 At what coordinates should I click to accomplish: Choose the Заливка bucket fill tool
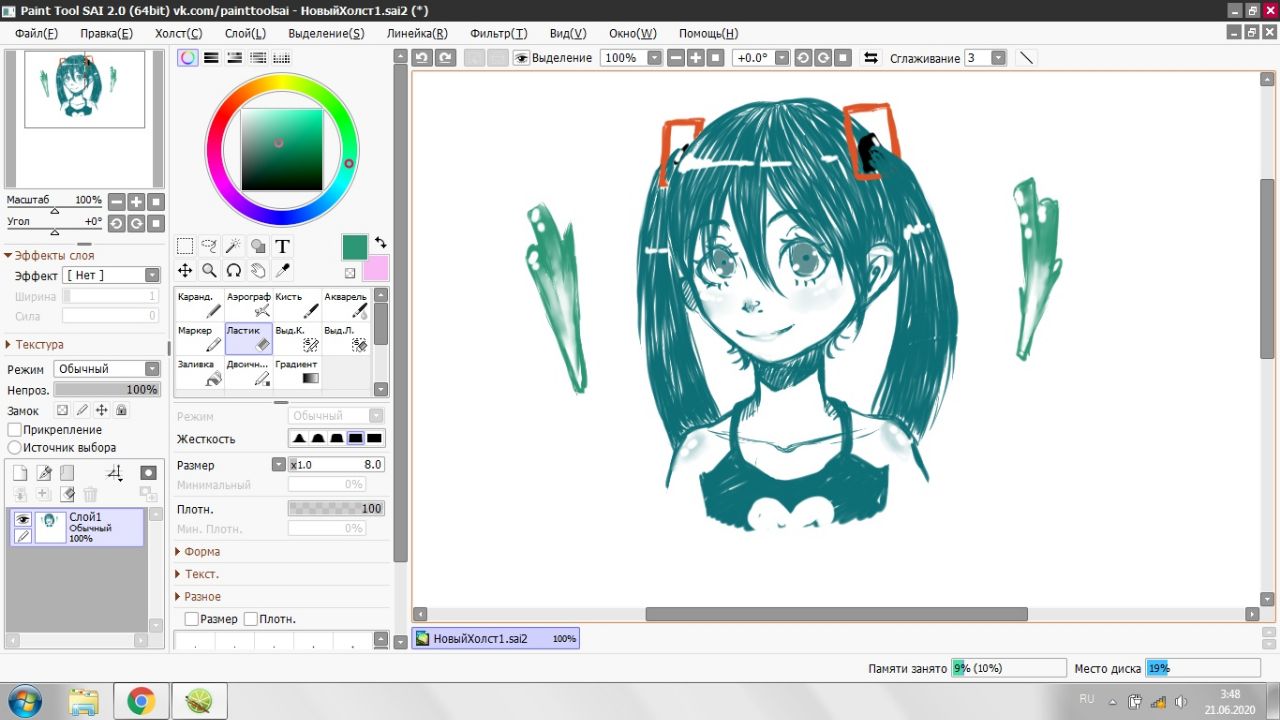[199, 373]
